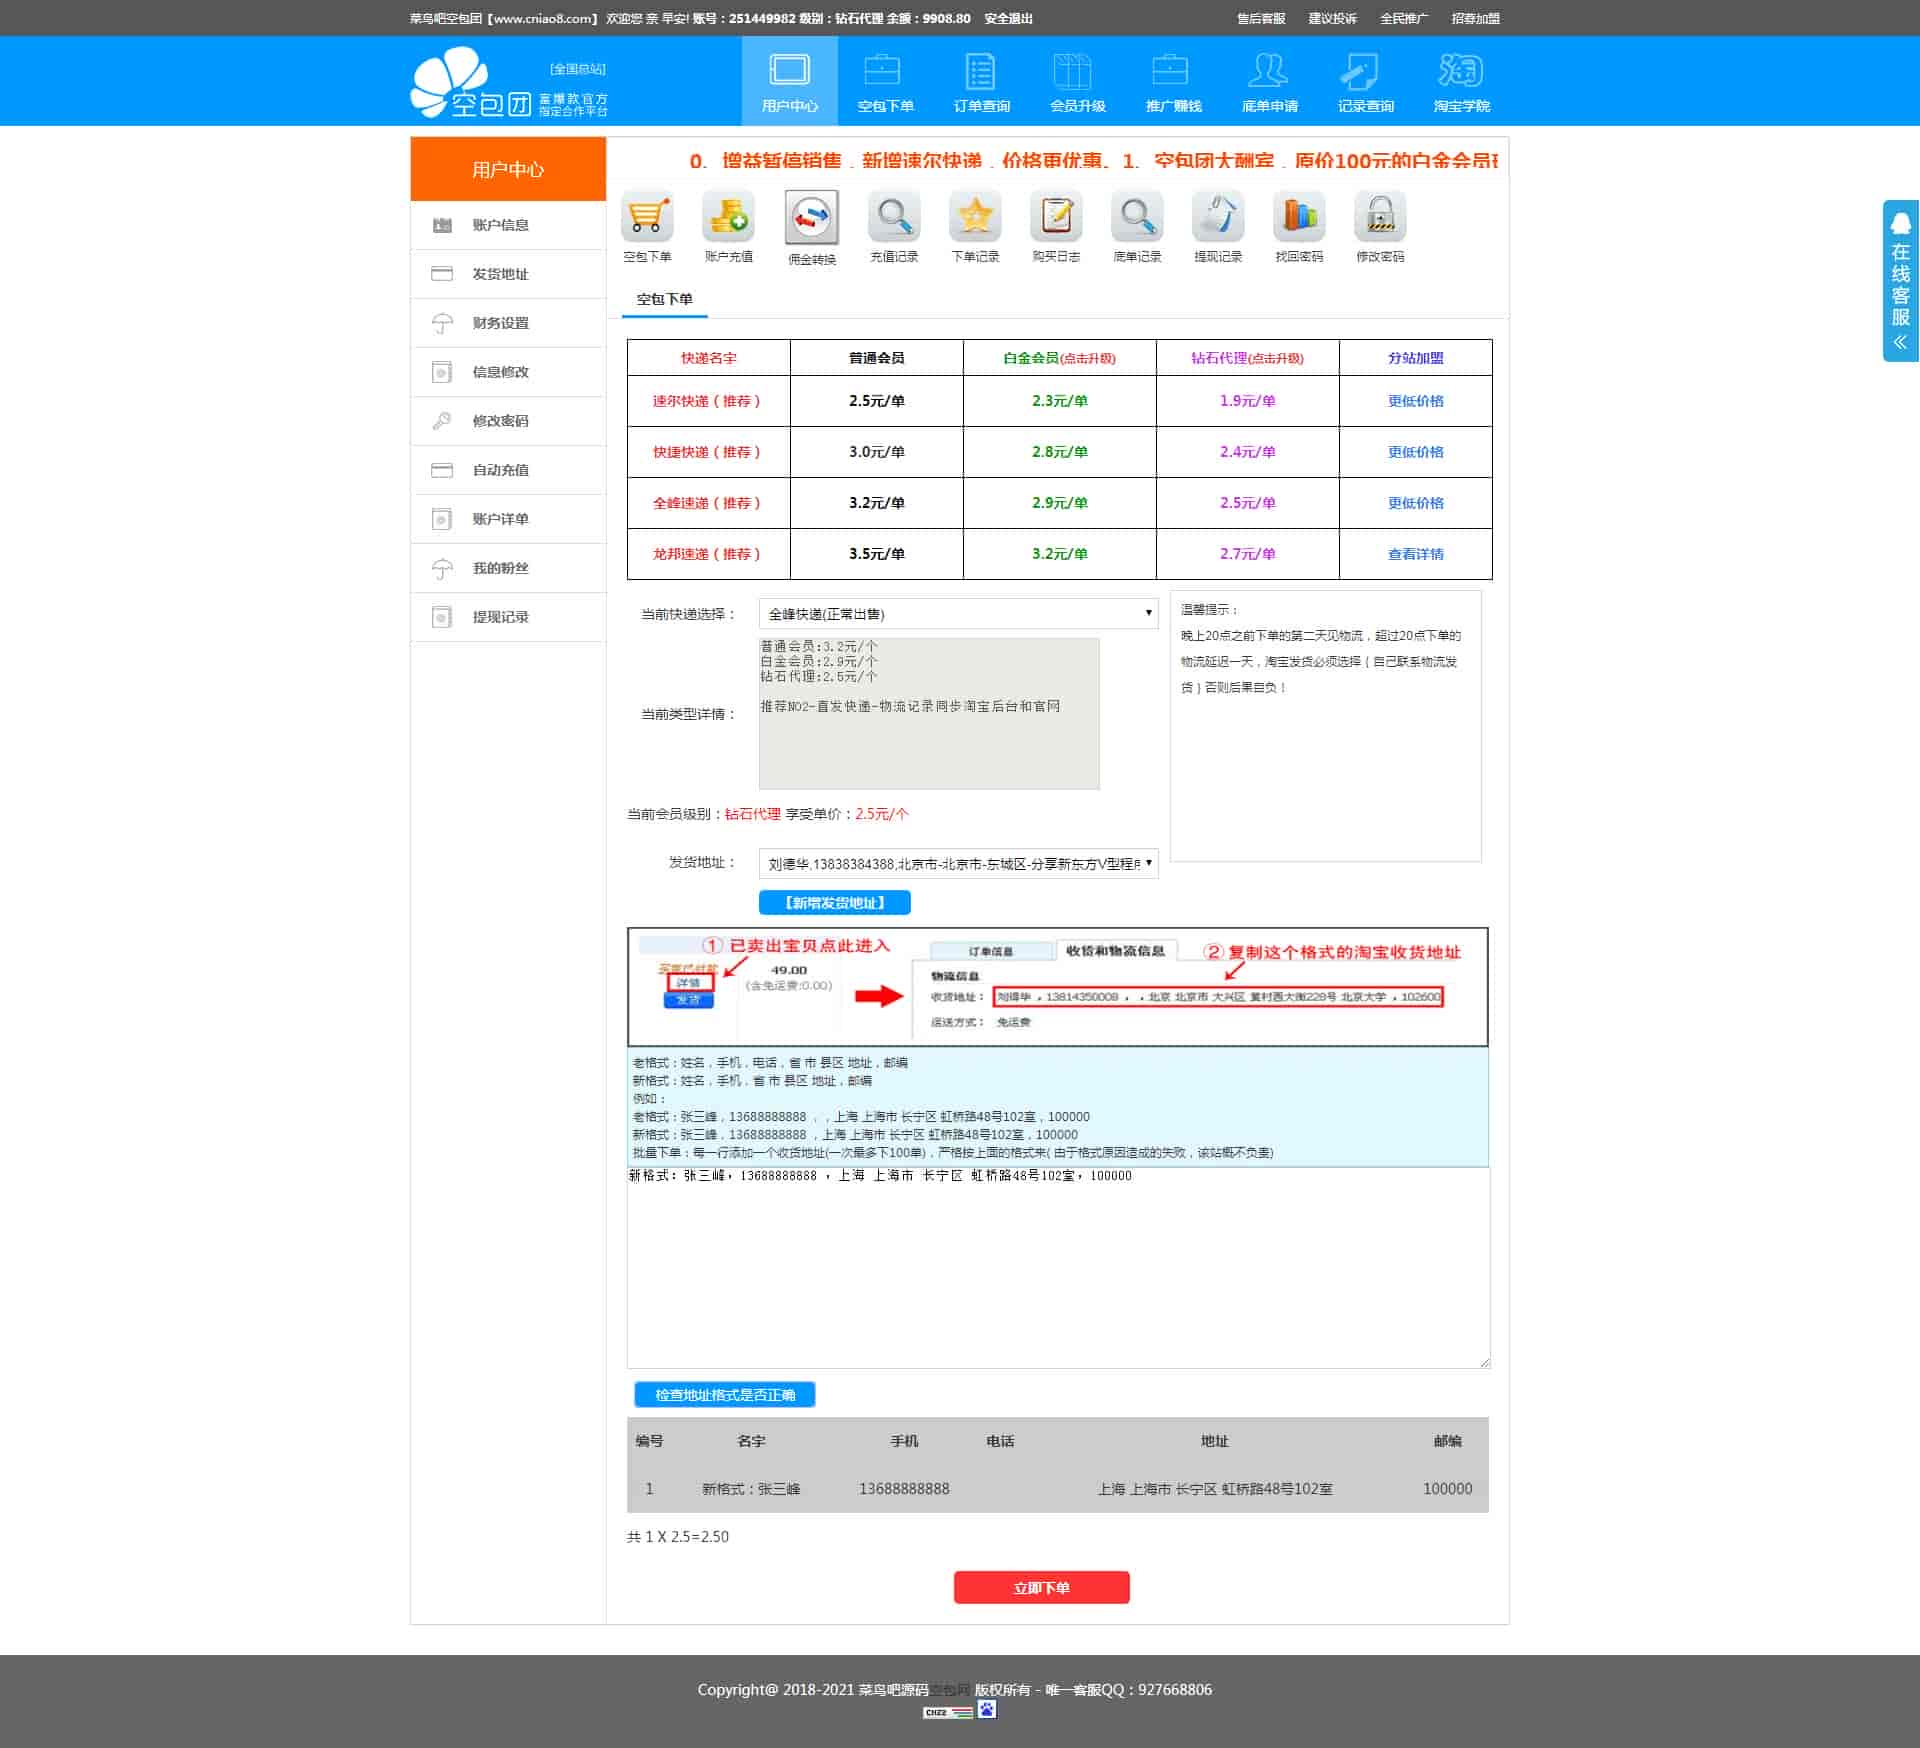Click the 找回密码 books icon

tap(1299, 217)
